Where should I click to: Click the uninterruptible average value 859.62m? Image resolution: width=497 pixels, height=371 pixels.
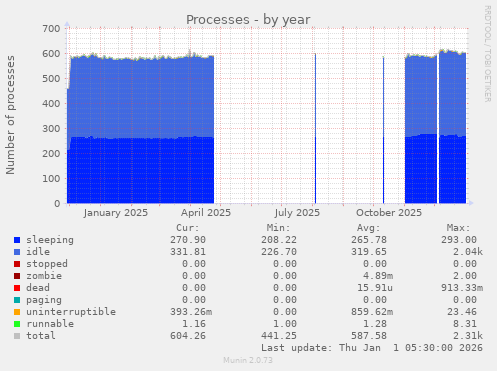click(x=372, y=312)
